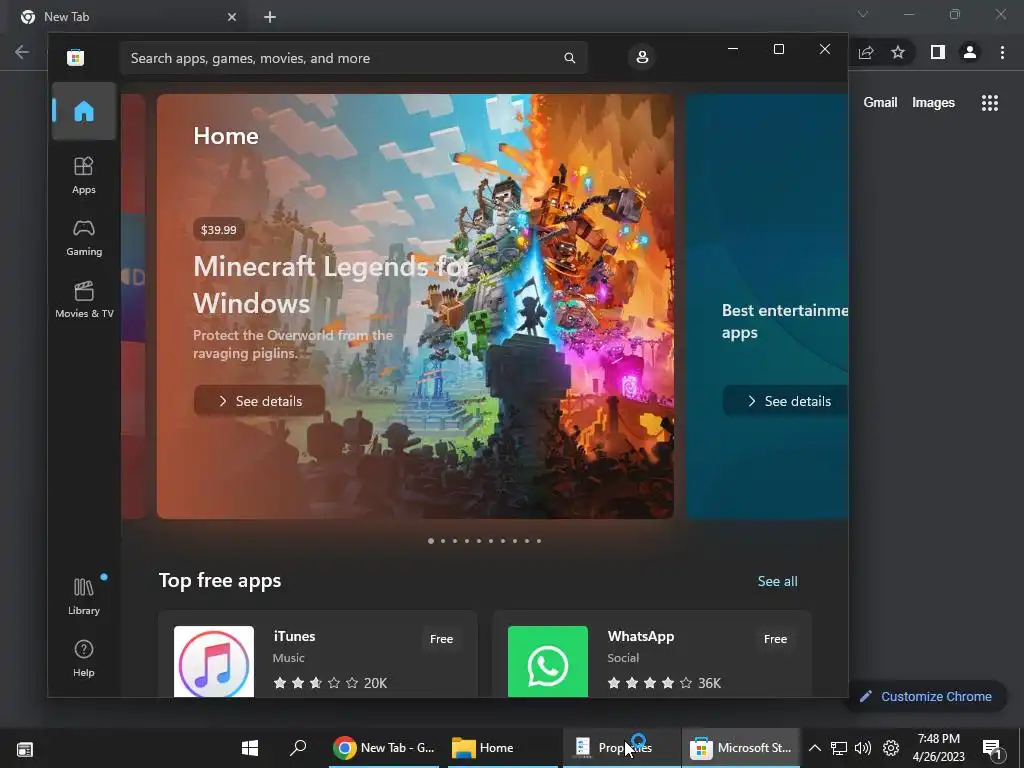Open the Store account profile icon
Screen dimensions: 1024x768
click(x=642, y=57)
